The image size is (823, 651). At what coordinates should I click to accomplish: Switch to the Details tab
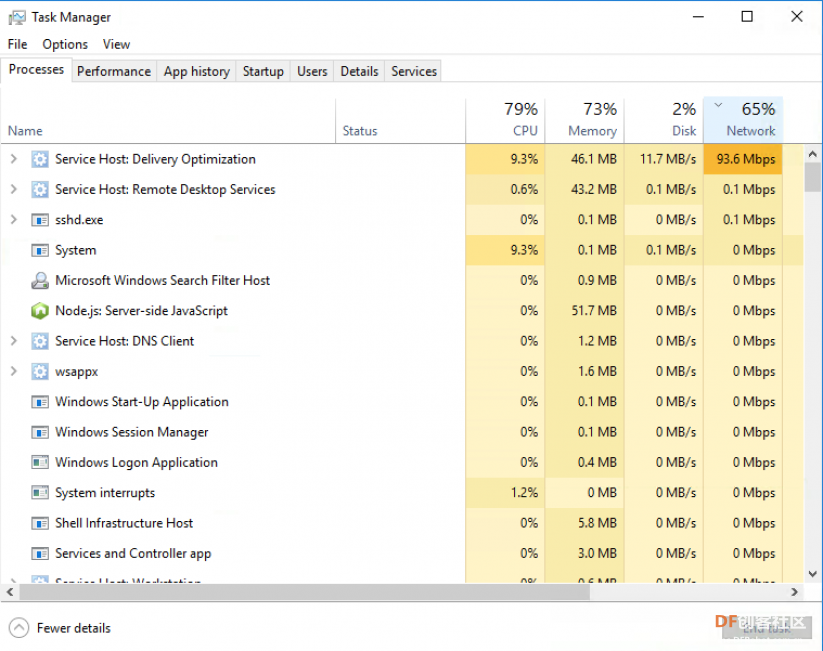360,71
